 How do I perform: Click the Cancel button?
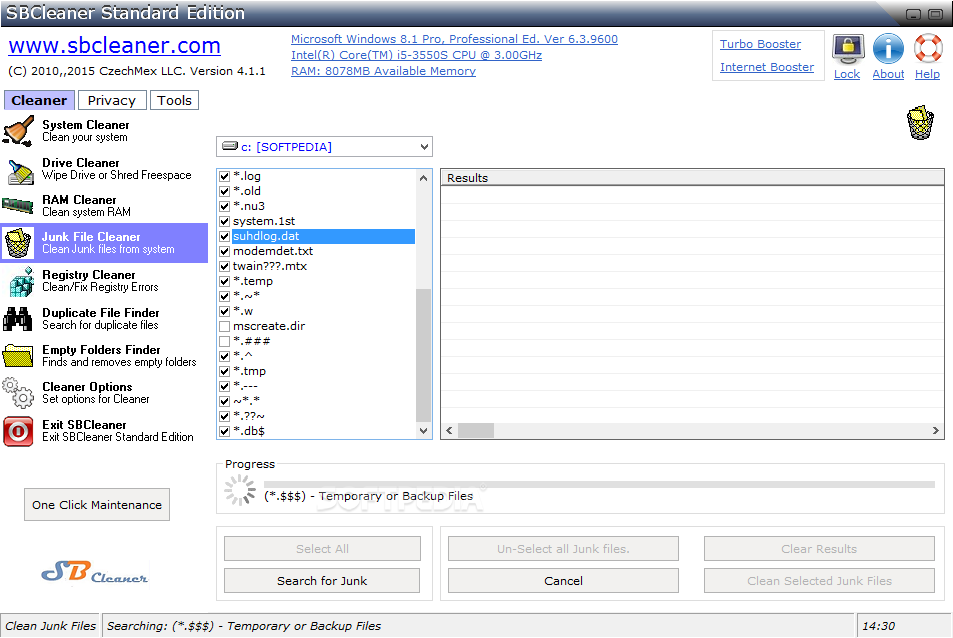tap(563, 581)
